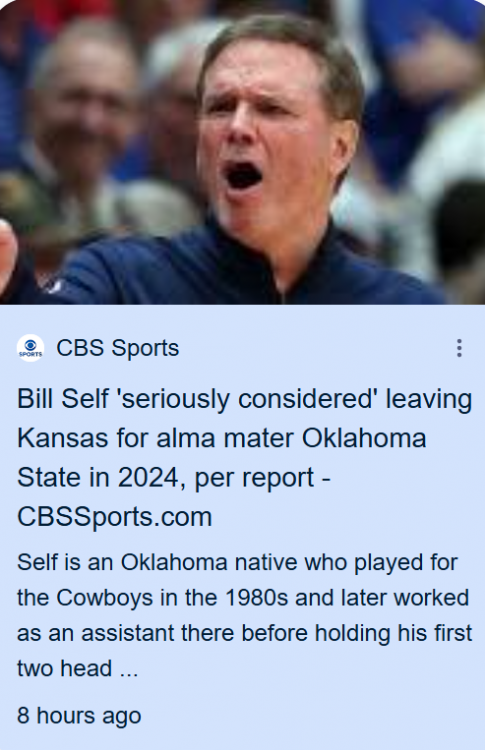Screen dimensions: 485x750
Task: Click the 'Self is an Oklahoma native' snippet
Action: click(x=244, y=615)
